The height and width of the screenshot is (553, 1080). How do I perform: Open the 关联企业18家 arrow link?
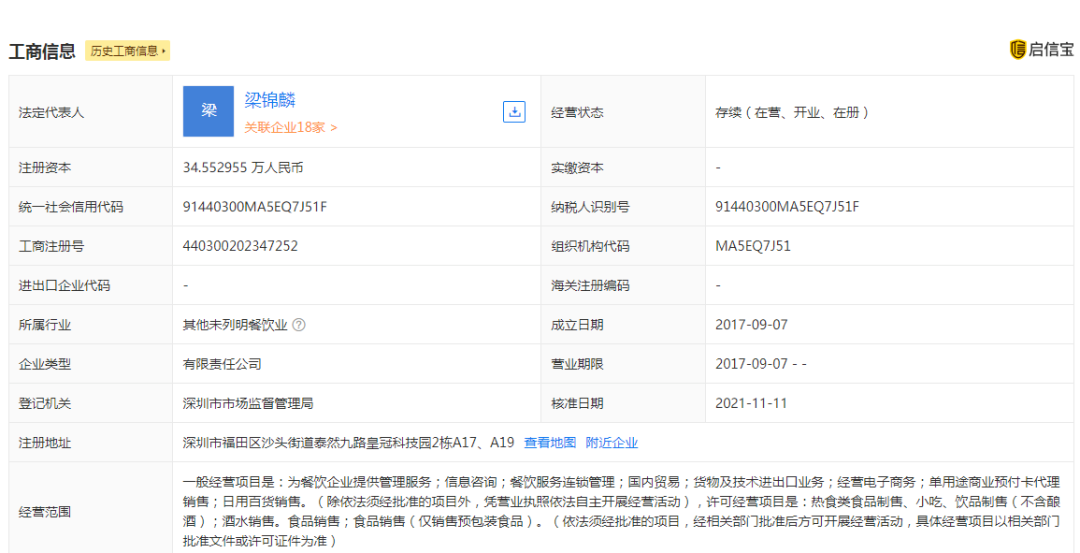tap(290, 128)
